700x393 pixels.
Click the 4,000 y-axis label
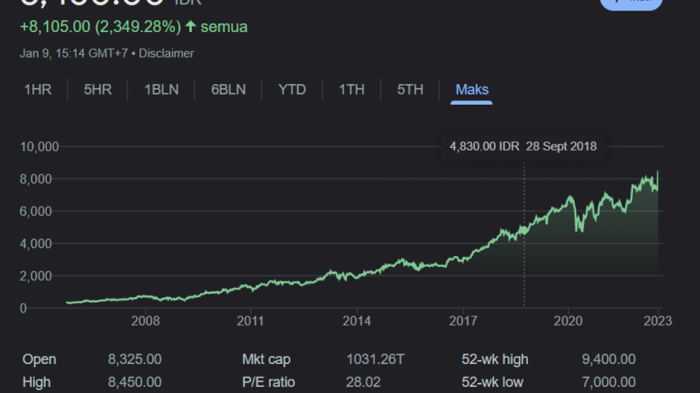pos(36,244)
